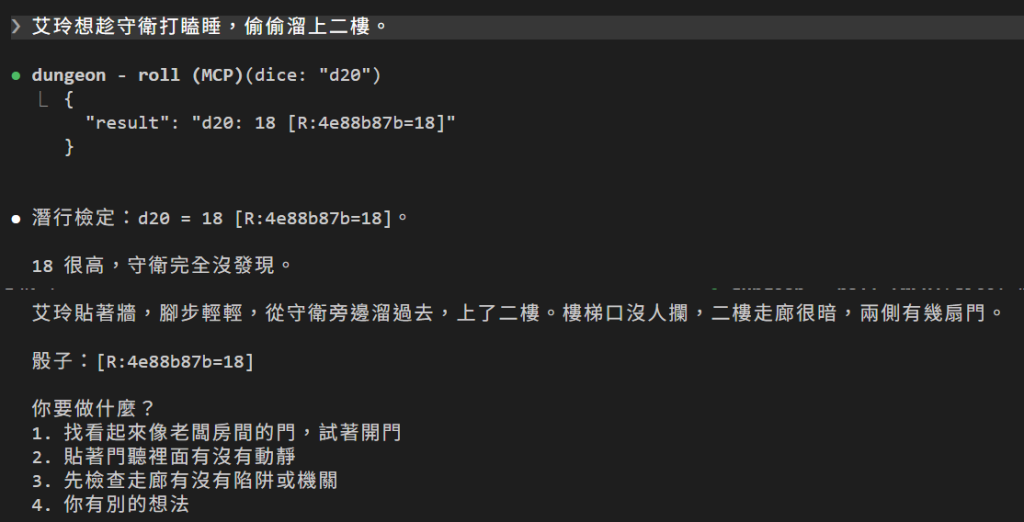Click the line 潛行檢定：d20 = 18 [R:4e88b87b=18]
The image size is (1024, 522).
tap(221, 218)
